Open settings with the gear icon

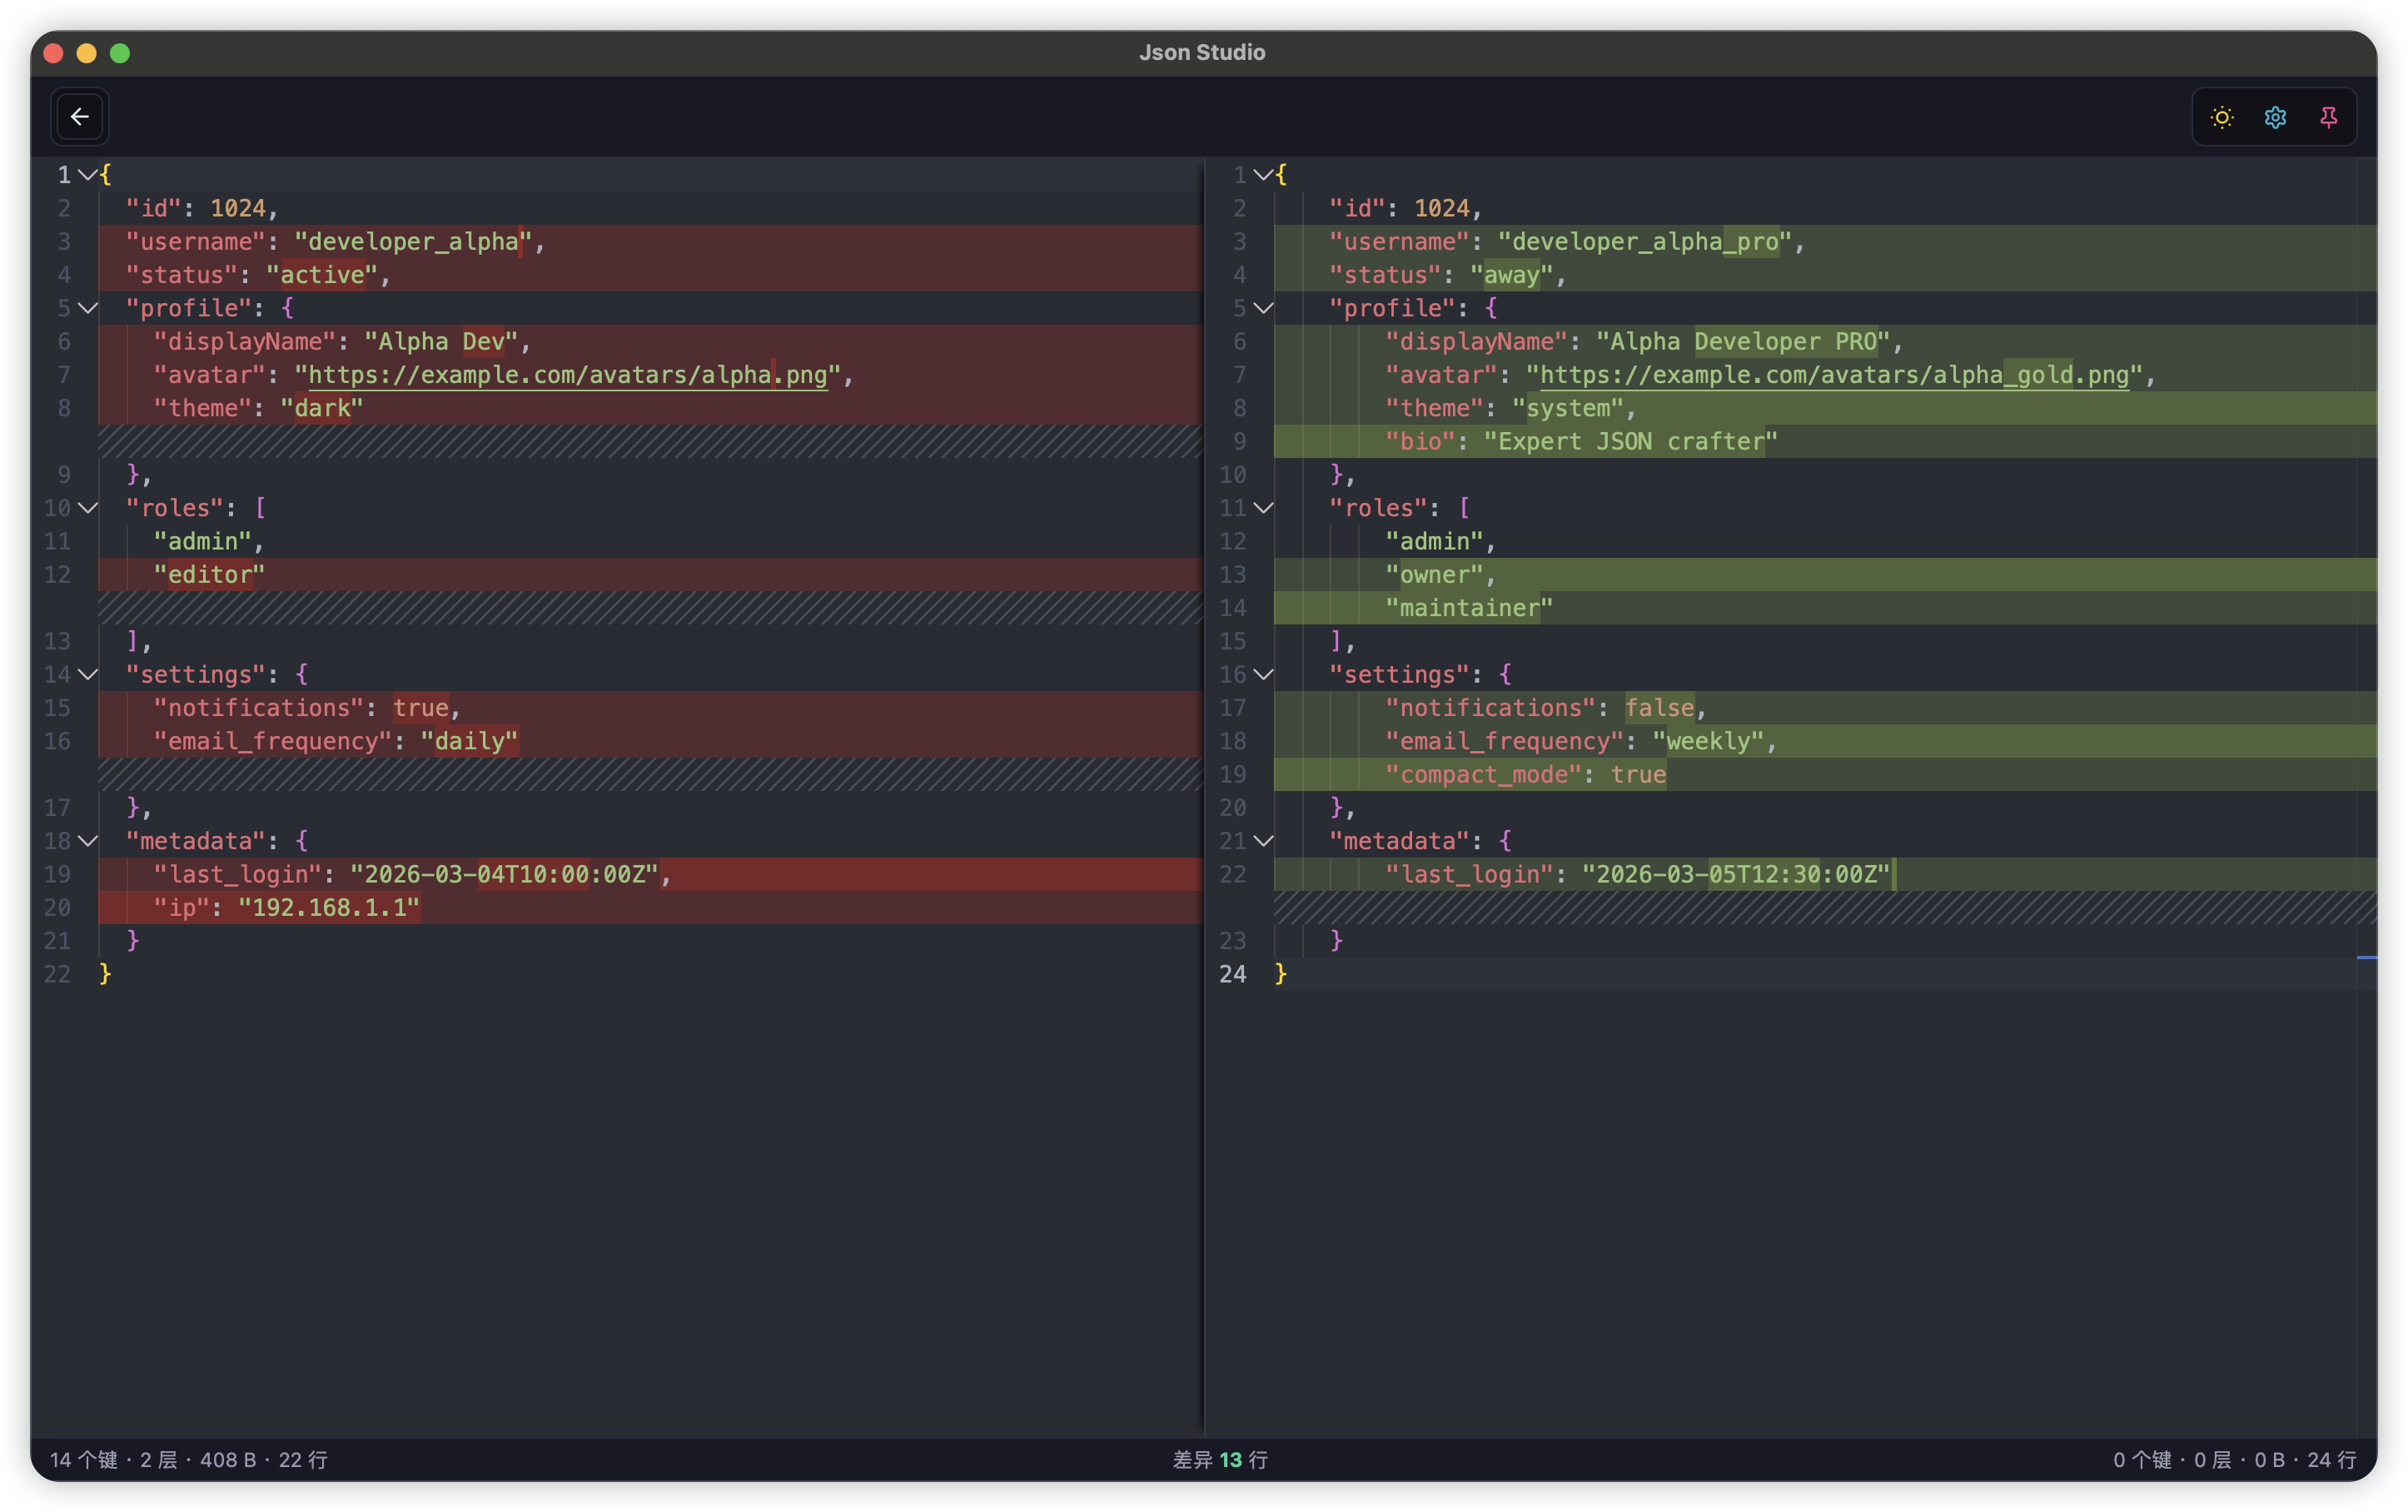(2275, 117)
